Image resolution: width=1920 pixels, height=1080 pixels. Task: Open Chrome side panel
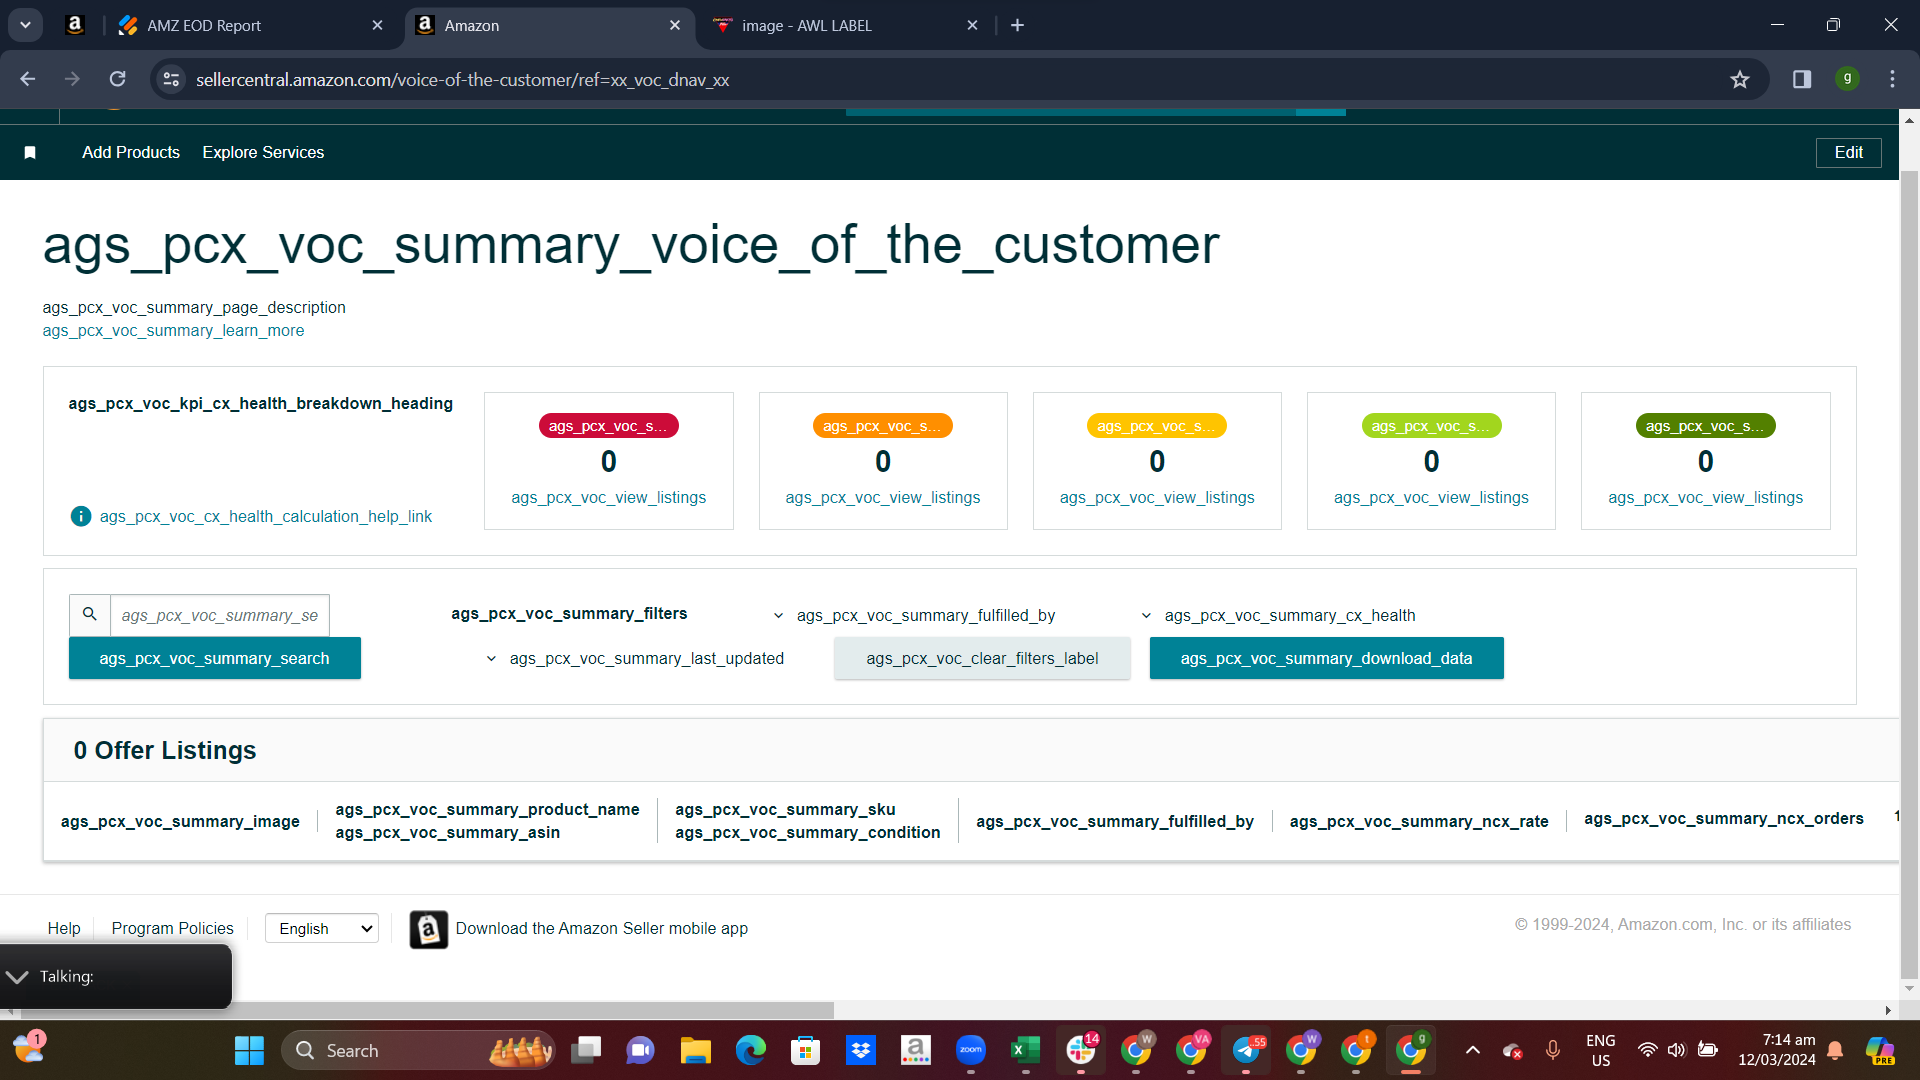tap(1802, 79)
